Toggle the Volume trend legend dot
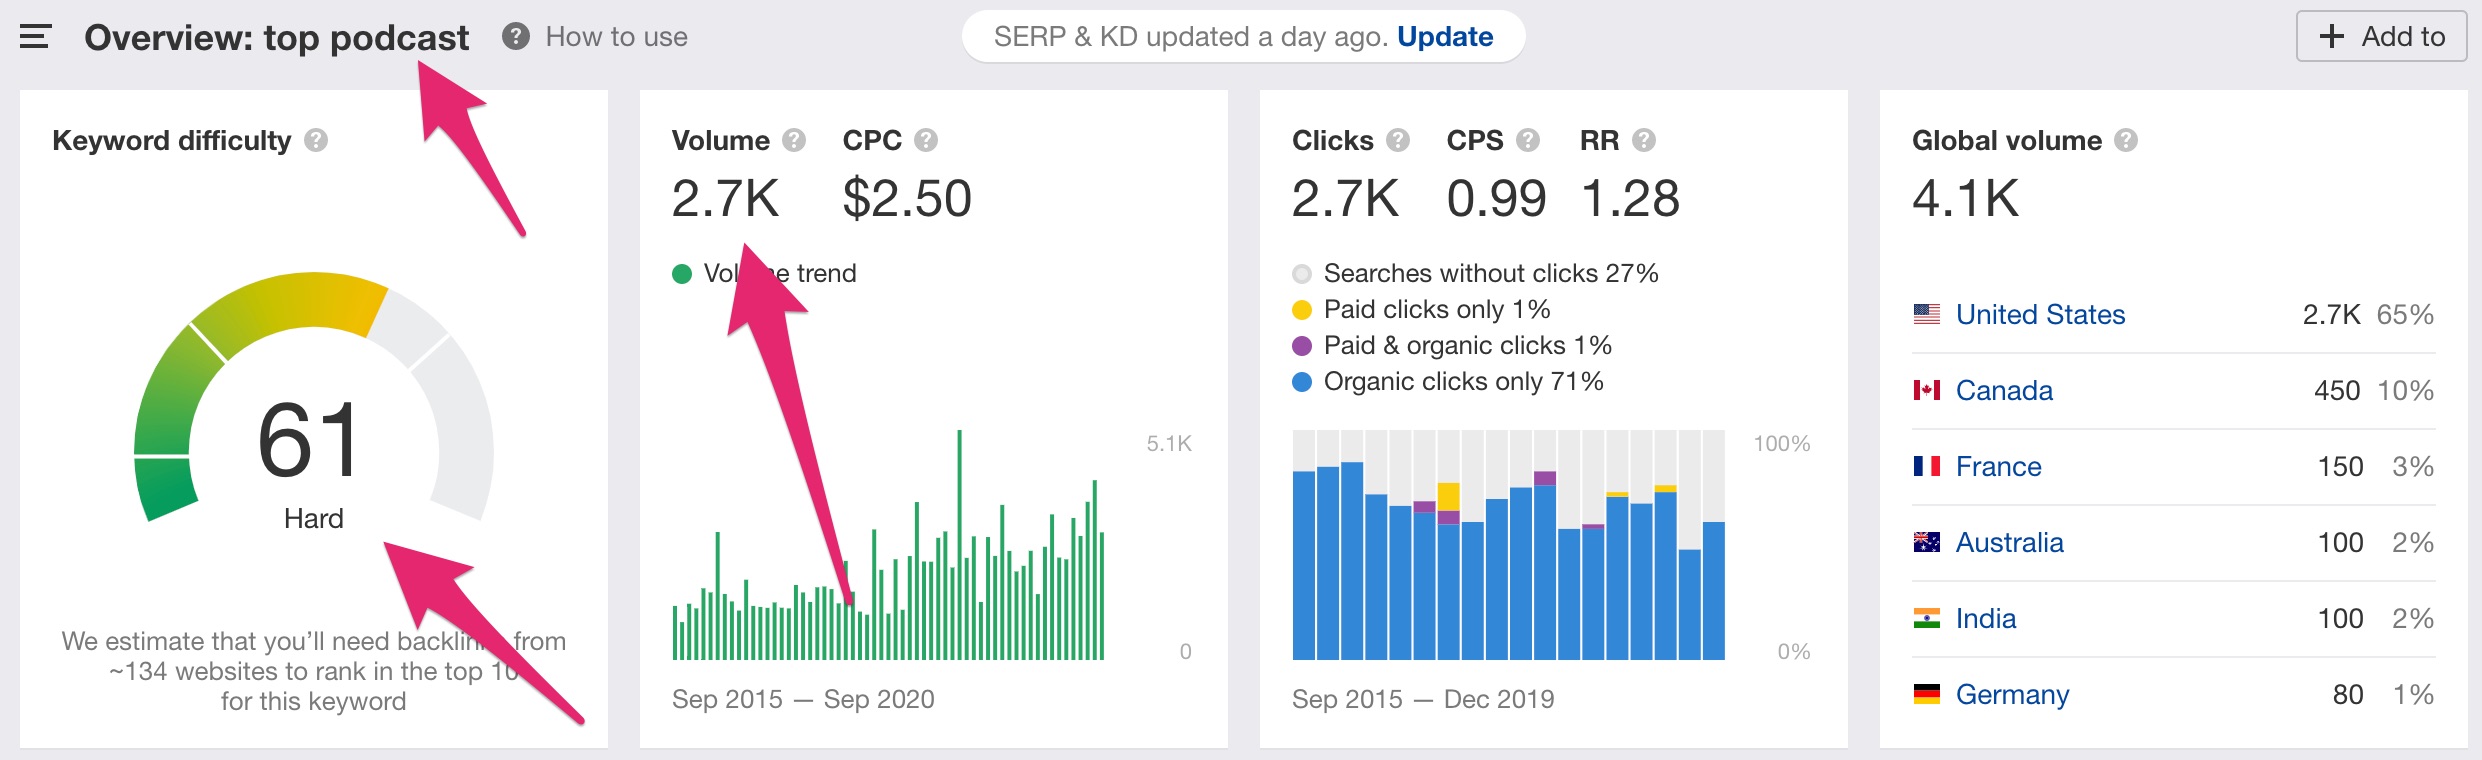The image size is (2482, 760). (x=682, y=274)
